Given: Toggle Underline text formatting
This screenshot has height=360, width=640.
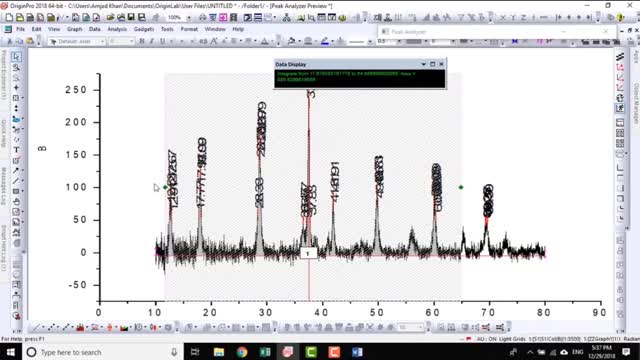Looking at the screenshot, I should click(x=162, y=41).
